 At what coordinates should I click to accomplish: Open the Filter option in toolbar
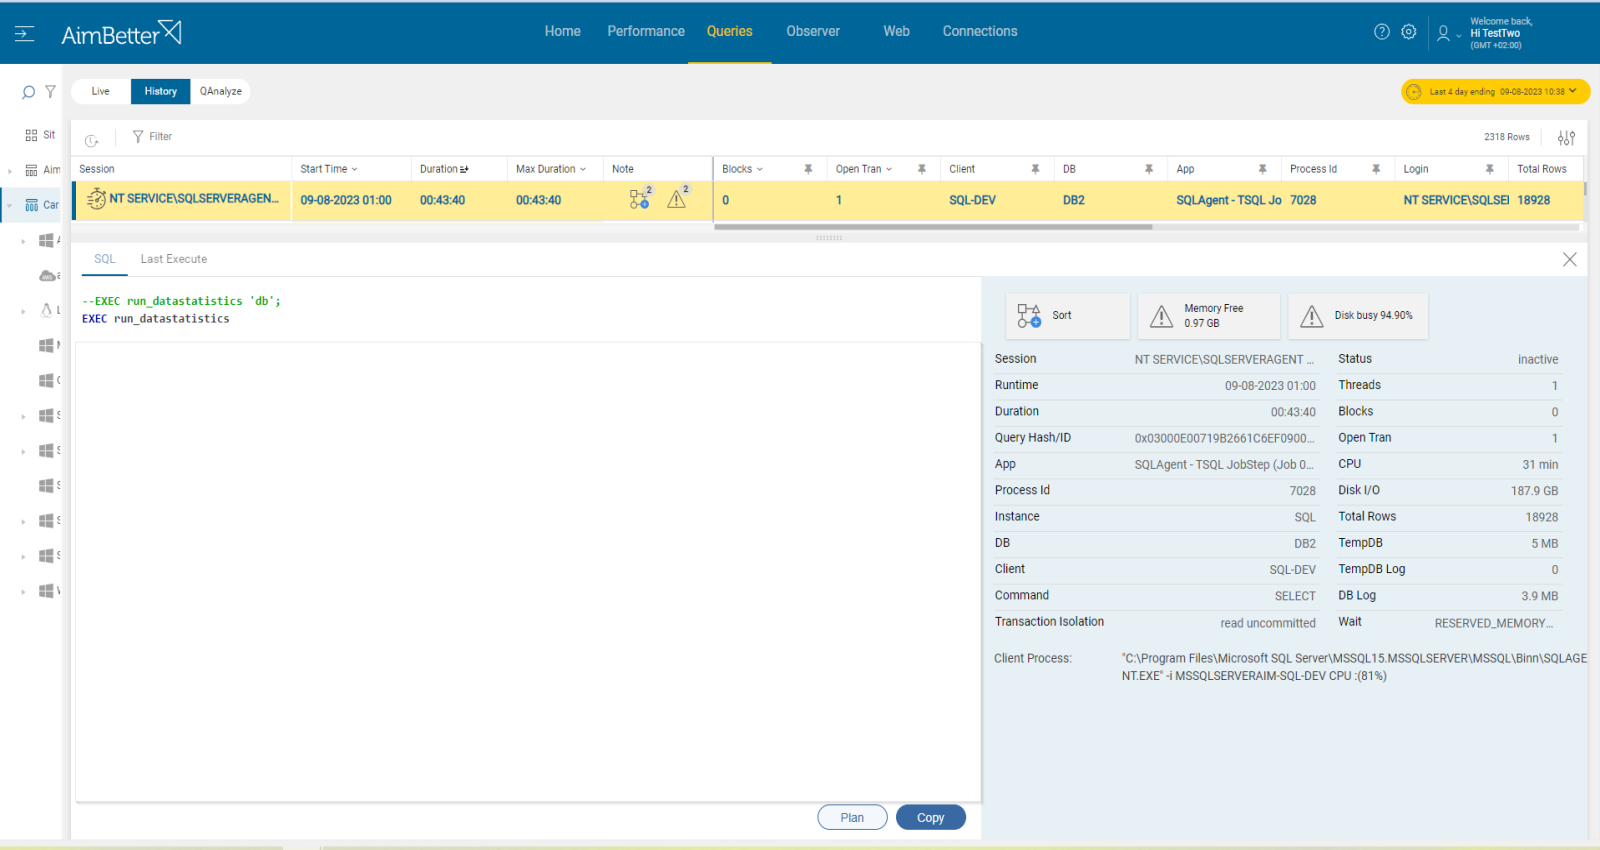pos(152,137)
